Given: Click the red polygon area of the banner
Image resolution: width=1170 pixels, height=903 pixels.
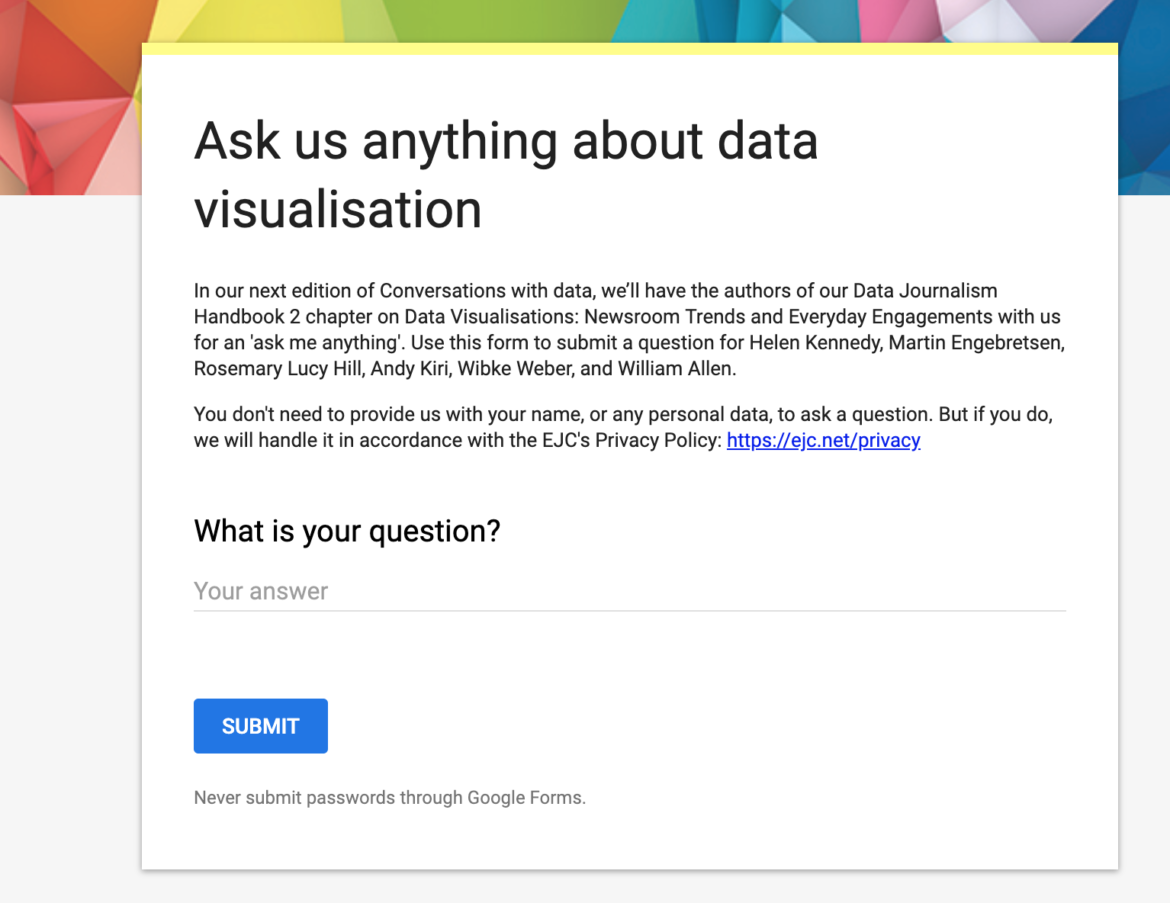Looking at the screenshot, I should tap(67, 112).
